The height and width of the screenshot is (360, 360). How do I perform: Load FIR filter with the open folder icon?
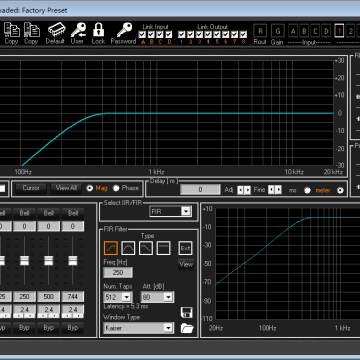click(x=187, y=328)
